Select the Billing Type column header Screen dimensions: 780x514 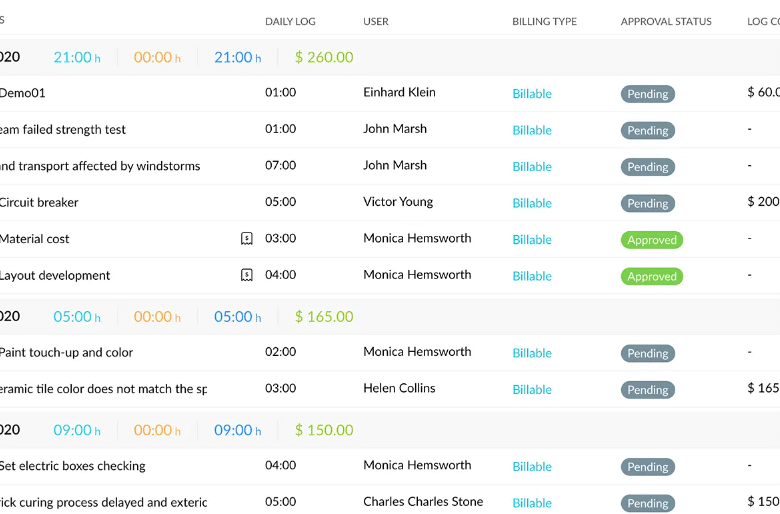544,21
